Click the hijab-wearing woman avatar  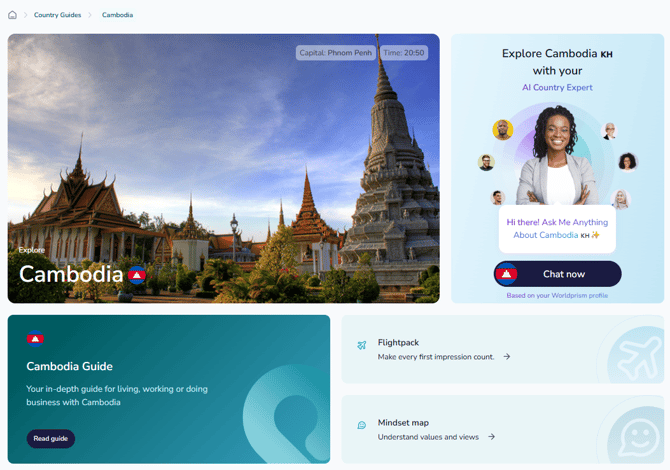[x=621, y=199]
